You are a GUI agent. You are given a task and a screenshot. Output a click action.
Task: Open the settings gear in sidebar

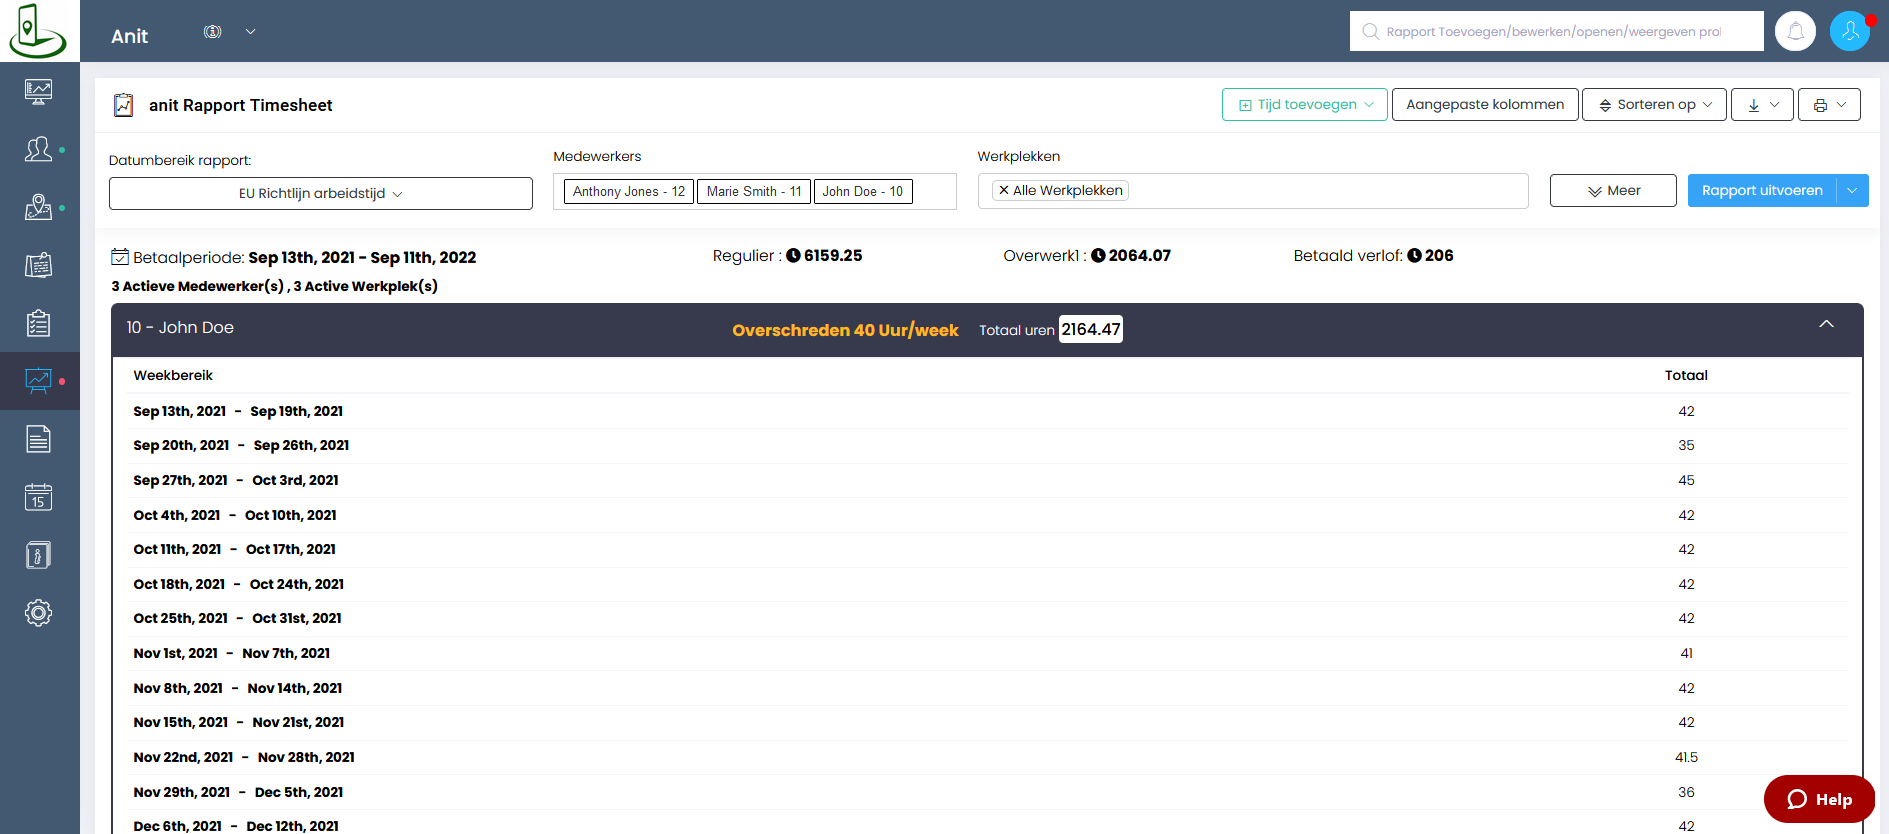point(38,613)
